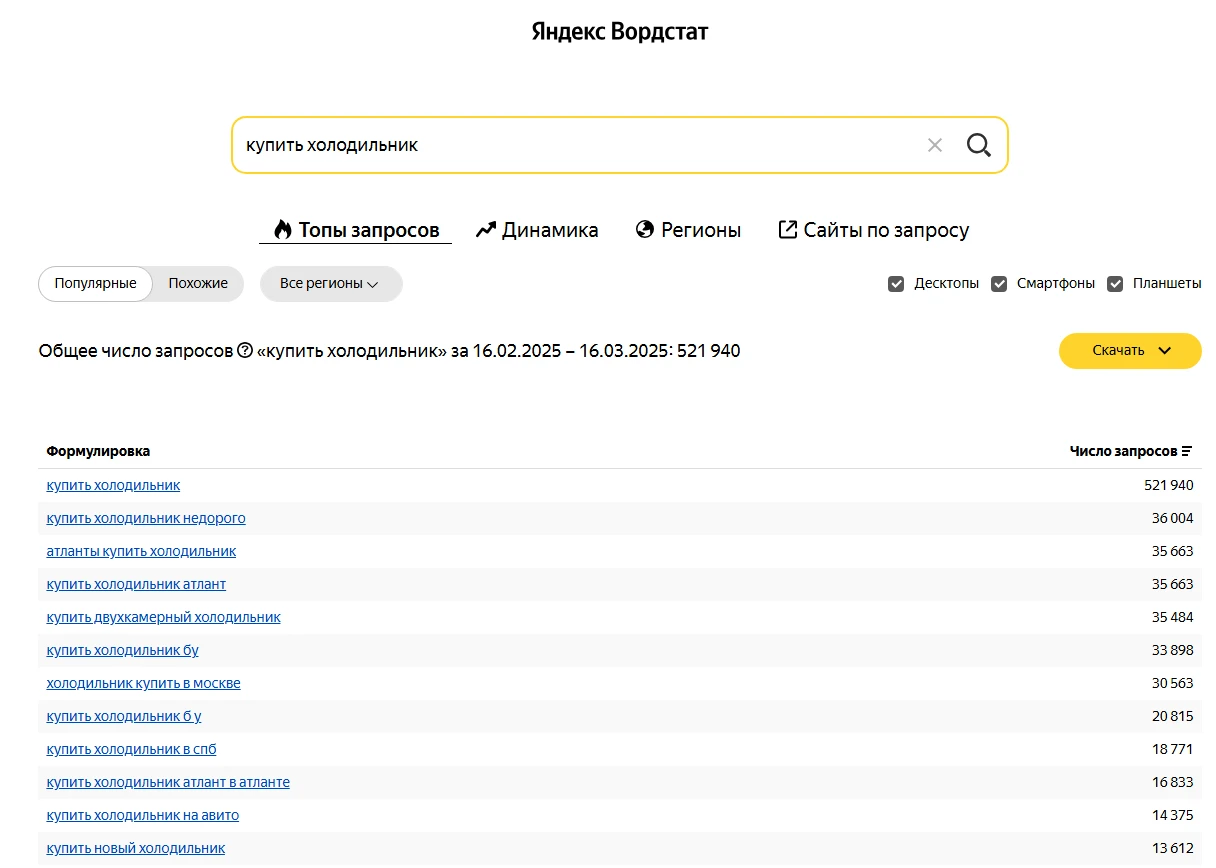Click the question mark help icon
Screen dimensions: 1216x868
(x=245, y=351)
